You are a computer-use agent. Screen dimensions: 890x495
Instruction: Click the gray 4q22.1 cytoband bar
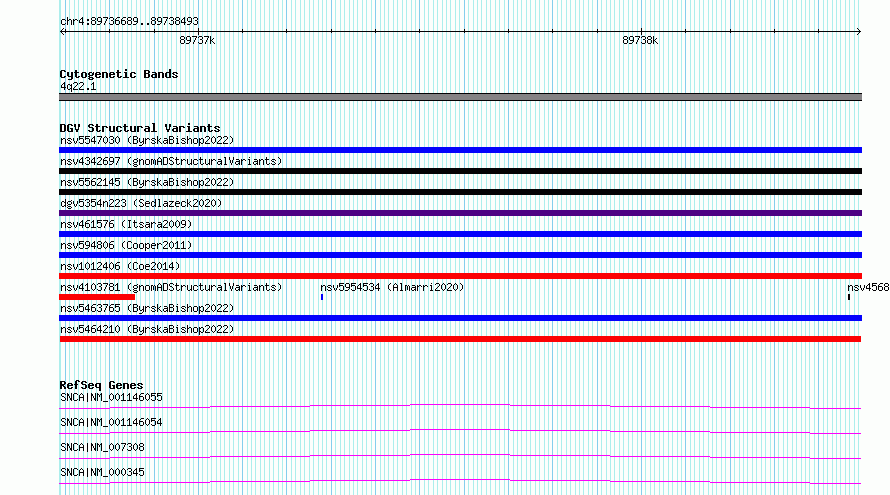coord(460,97)
